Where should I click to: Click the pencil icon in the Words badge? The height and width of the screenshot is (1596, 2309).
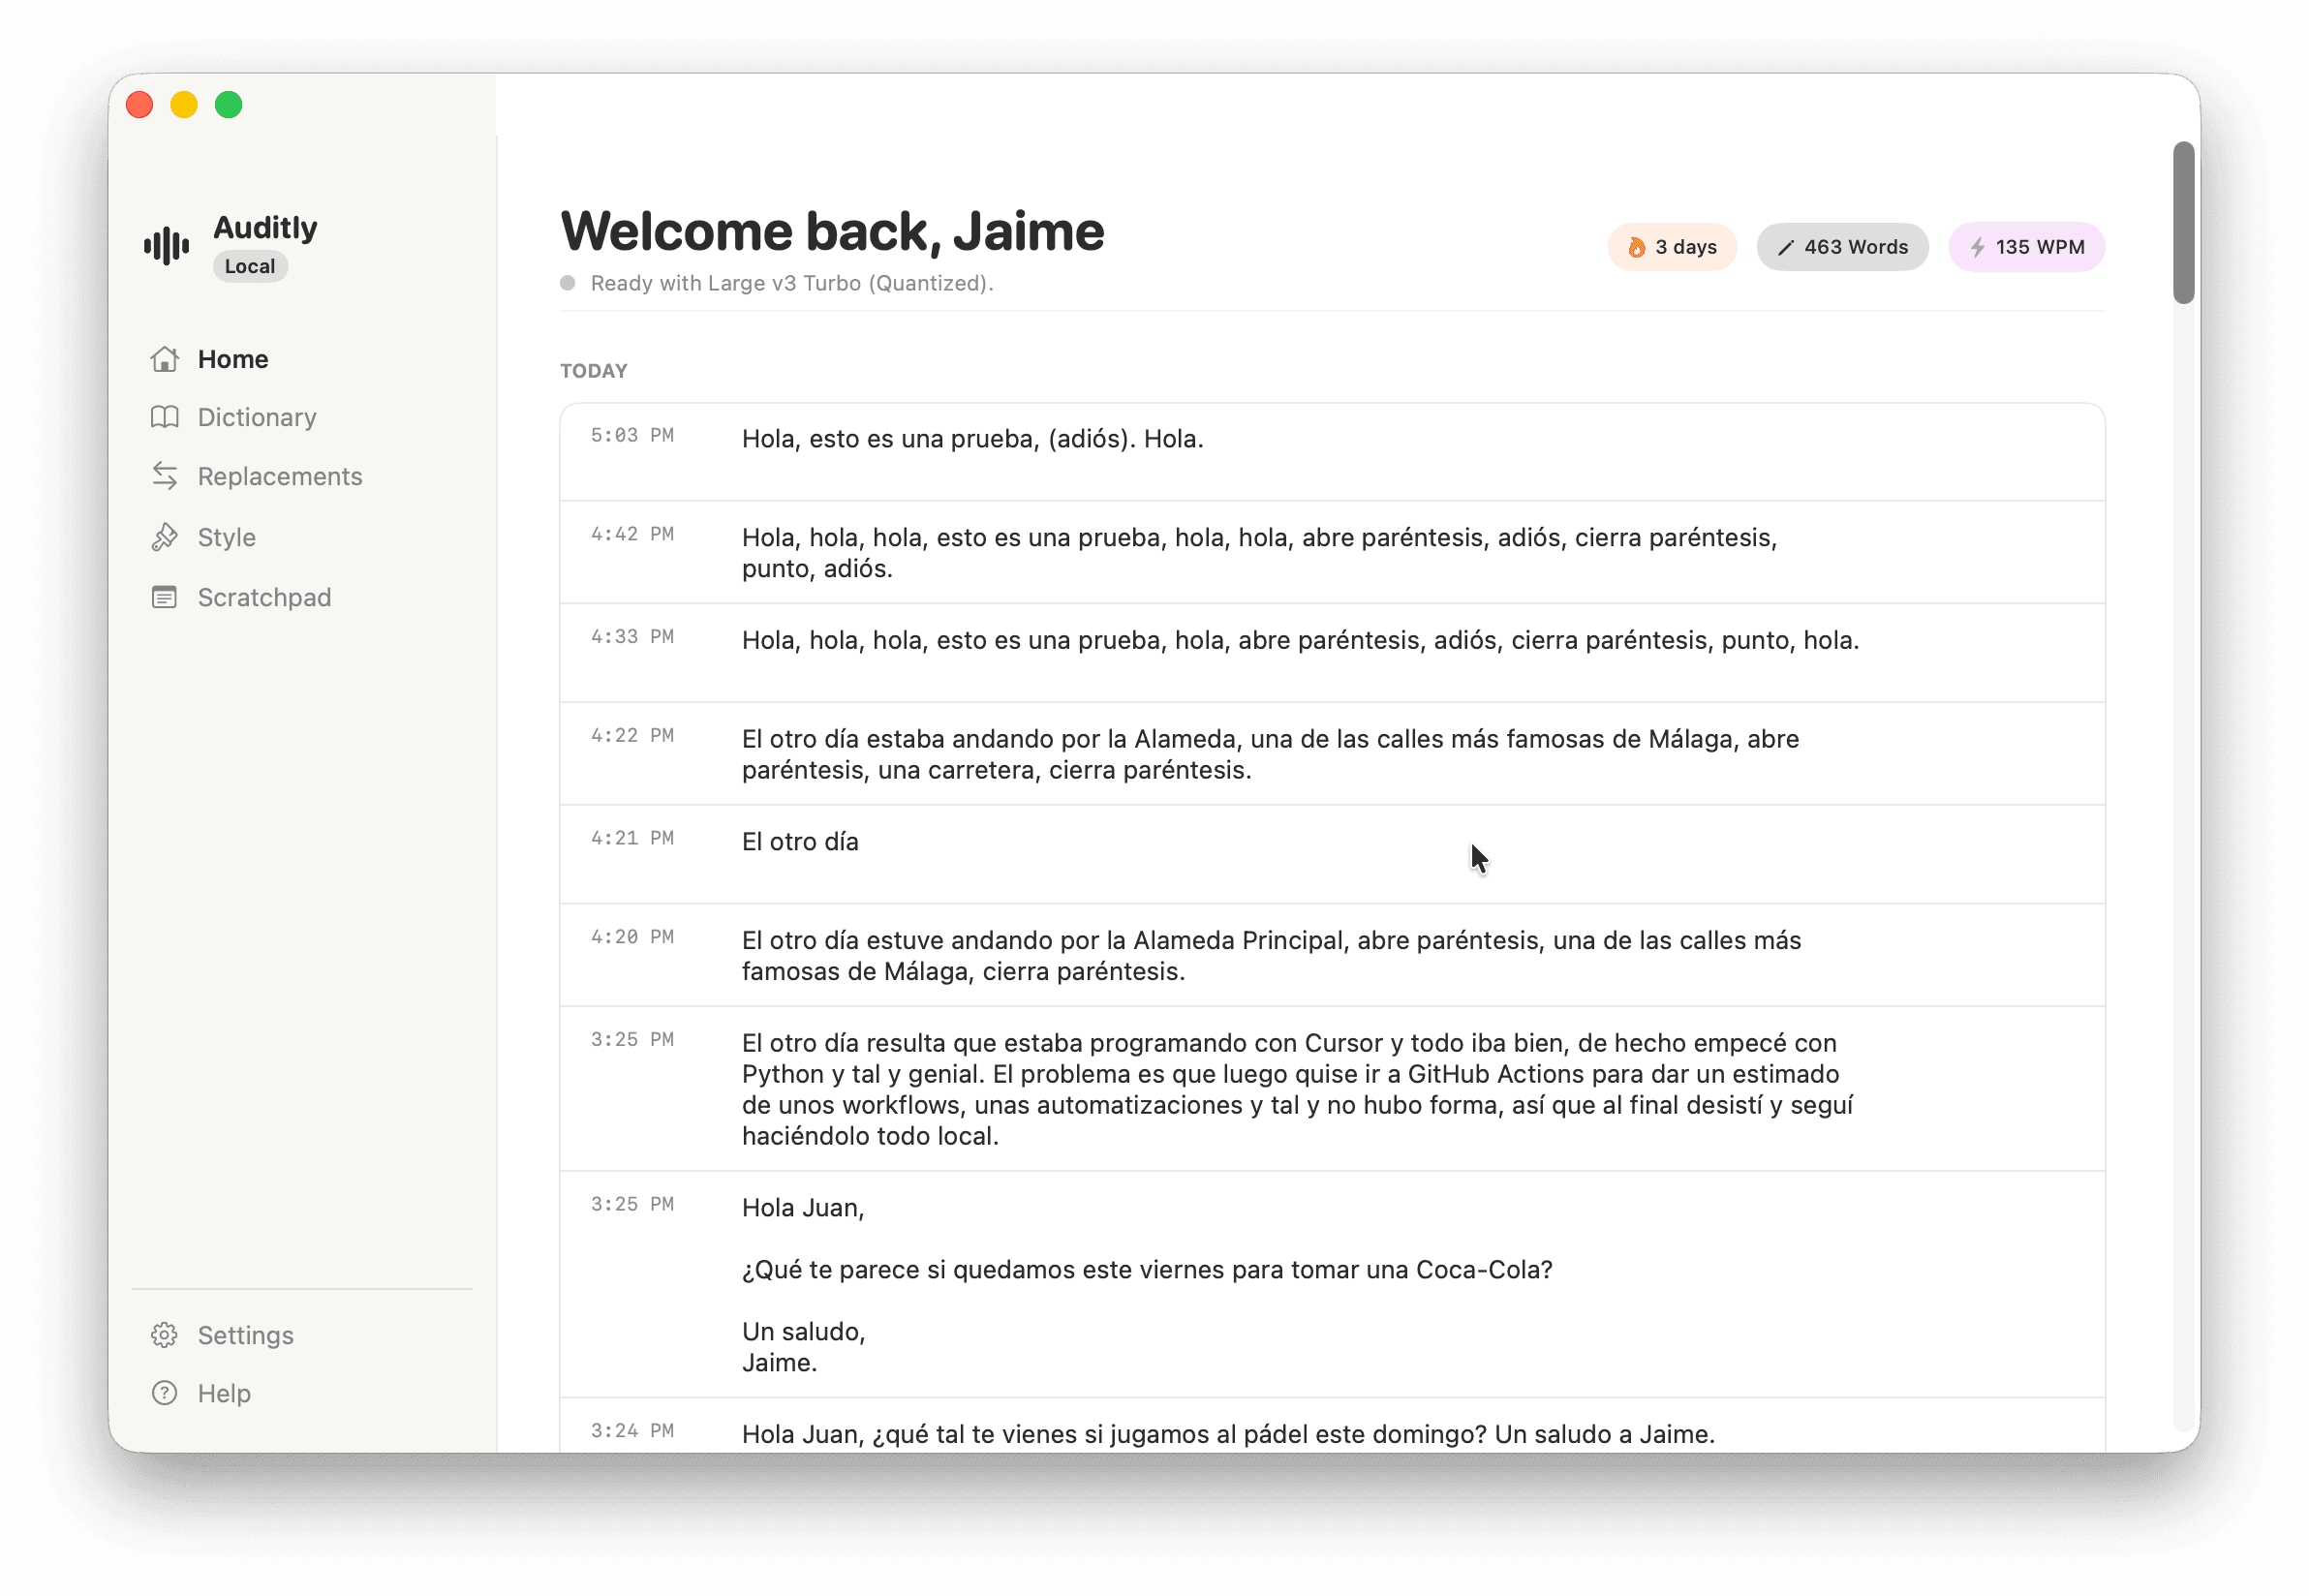pos(1787,247)
